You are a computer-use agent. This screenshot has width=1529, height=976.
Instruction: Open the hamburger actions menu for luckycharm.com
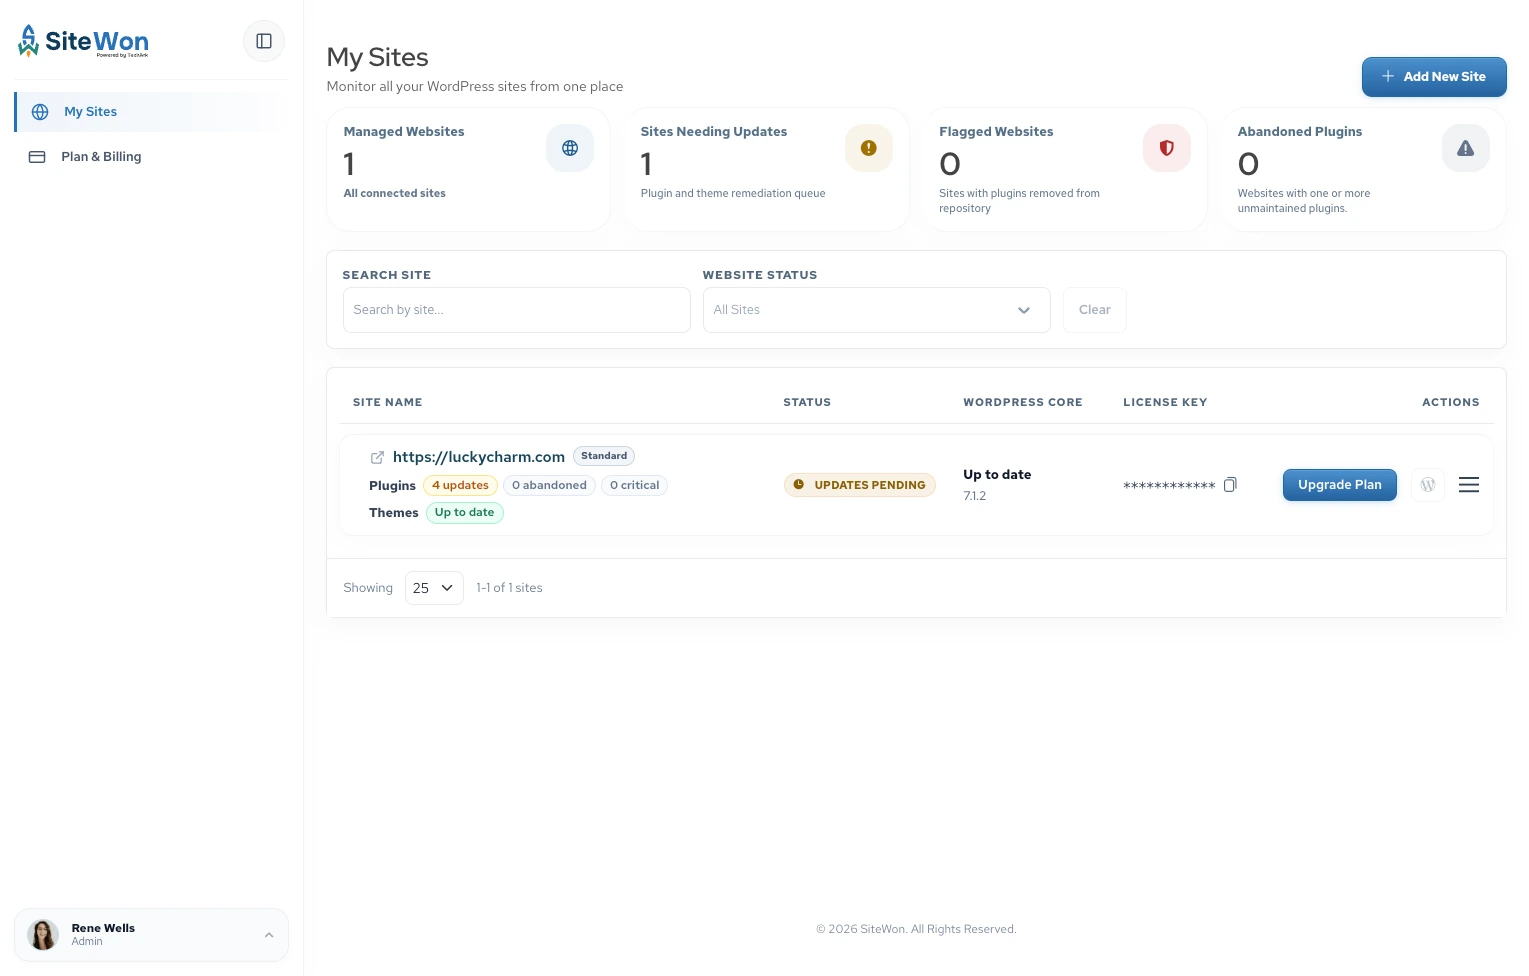(x=1469, y=485)
